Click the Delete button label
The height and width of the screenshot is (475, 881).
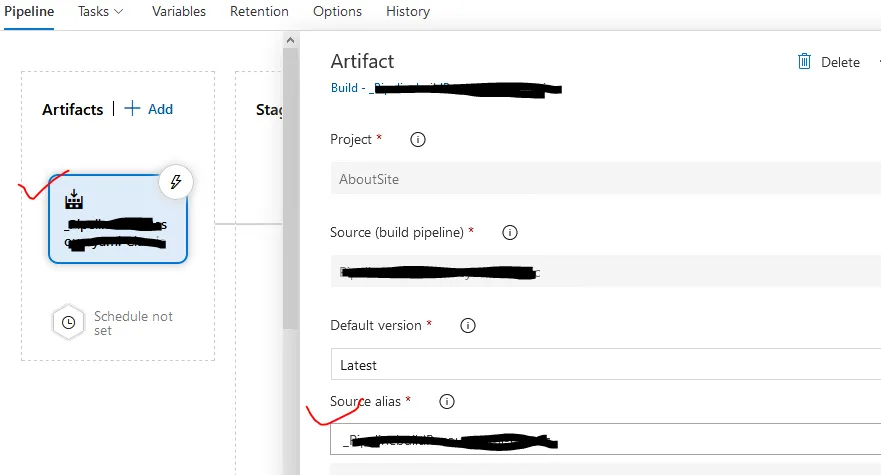[840, 62]
